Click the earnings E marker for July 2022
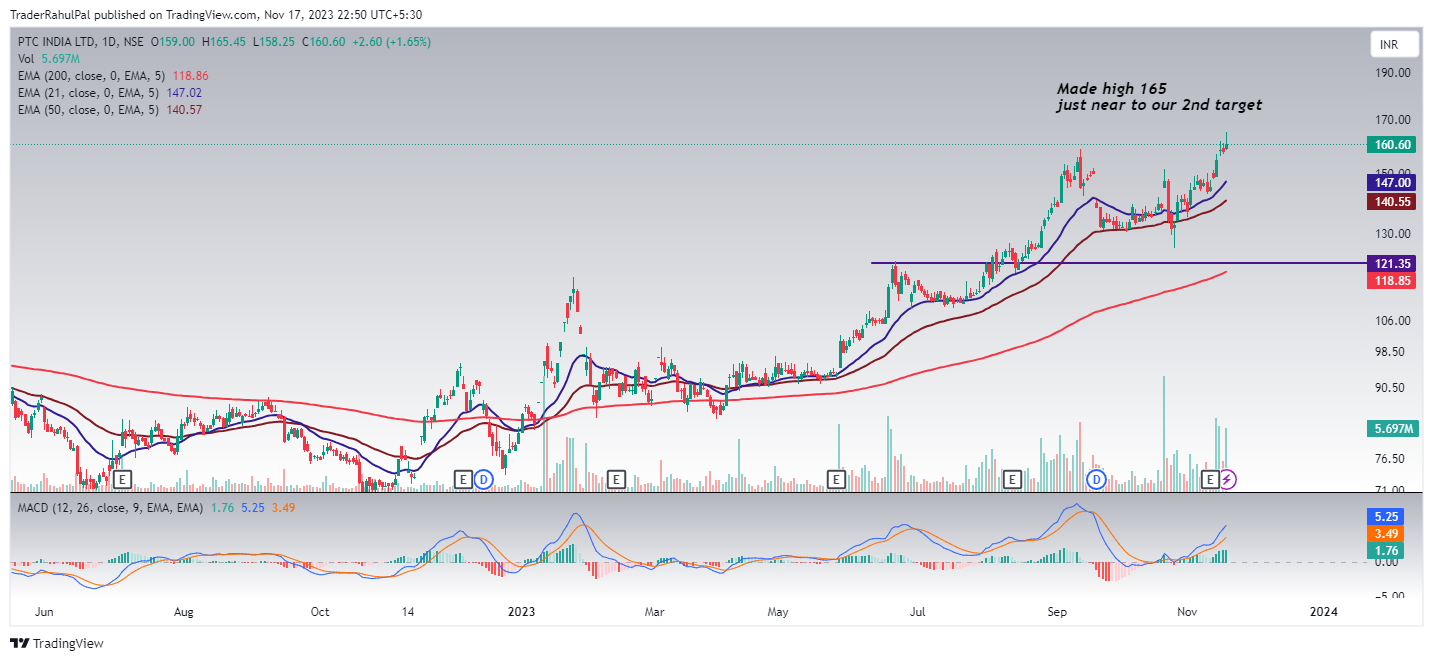 coord(122,480)
